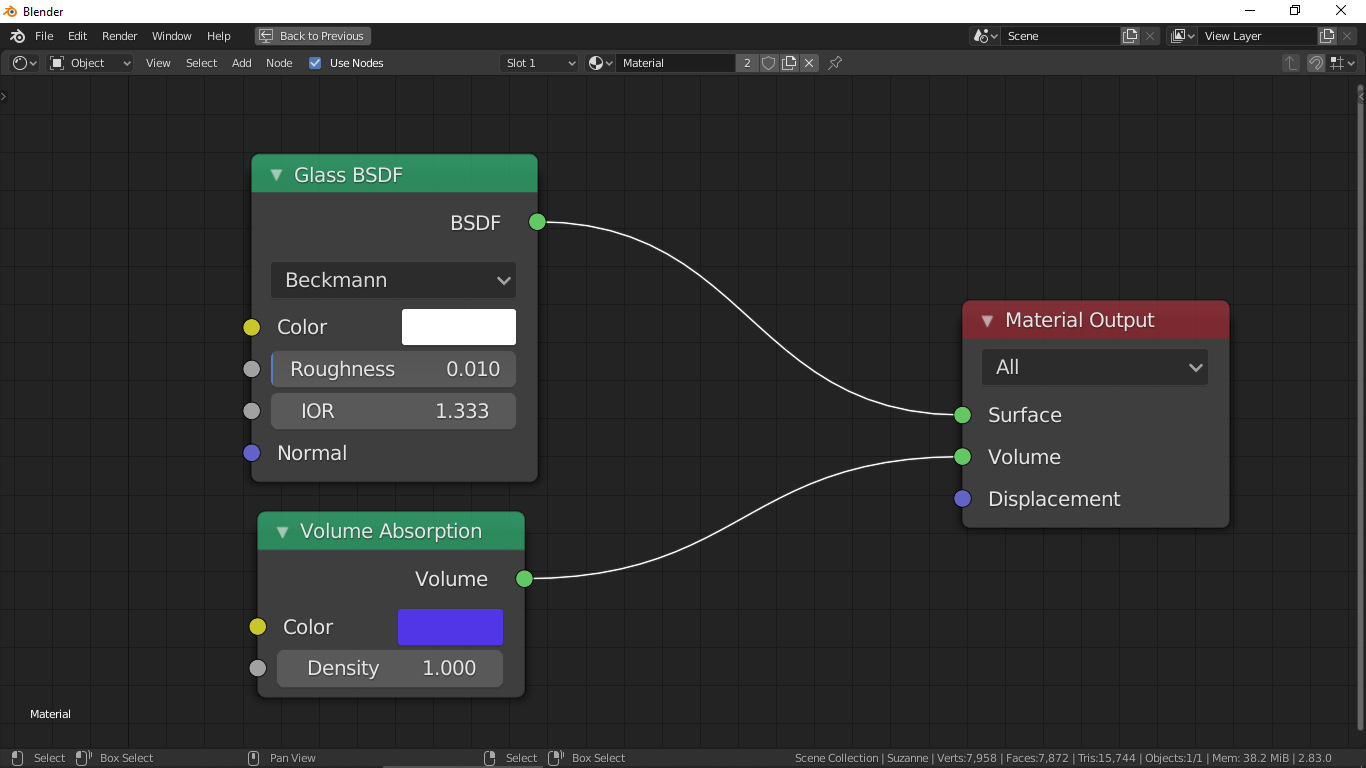Open the All target dropdown in Material Output
Viewport: 1366px width, 768px height.
pyautogui.click(x=1095, y=367)
